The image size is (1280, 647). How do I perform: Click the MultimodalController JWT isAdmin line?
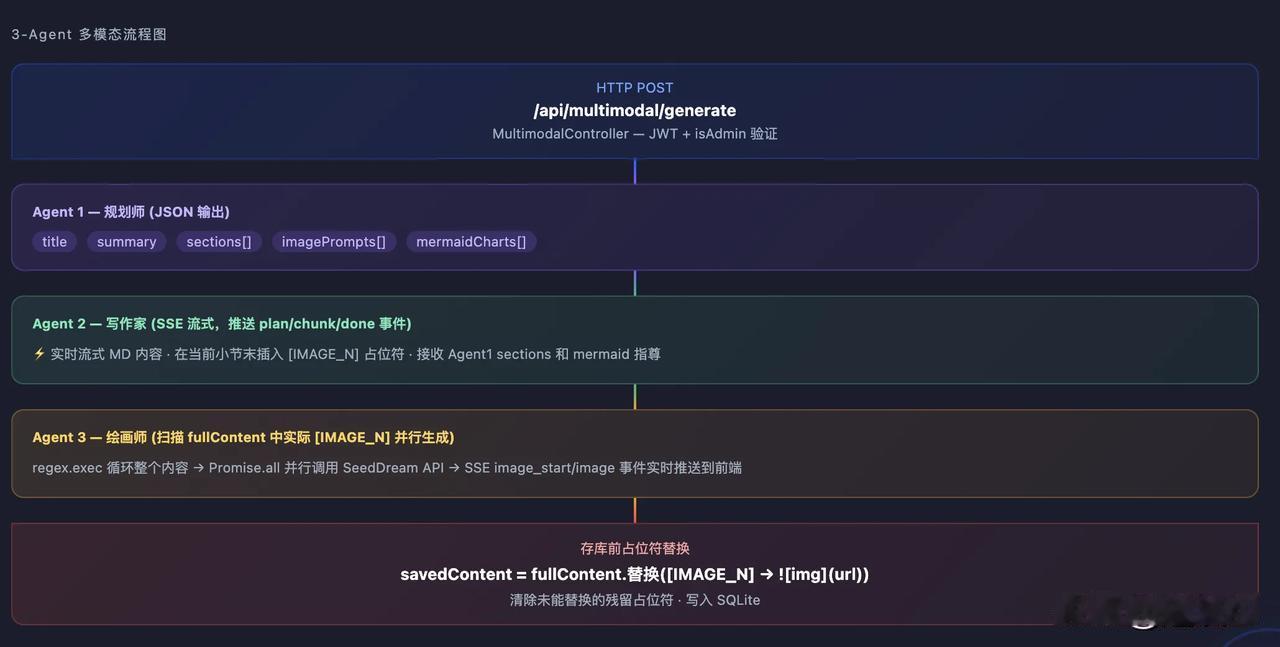point(635,133)
